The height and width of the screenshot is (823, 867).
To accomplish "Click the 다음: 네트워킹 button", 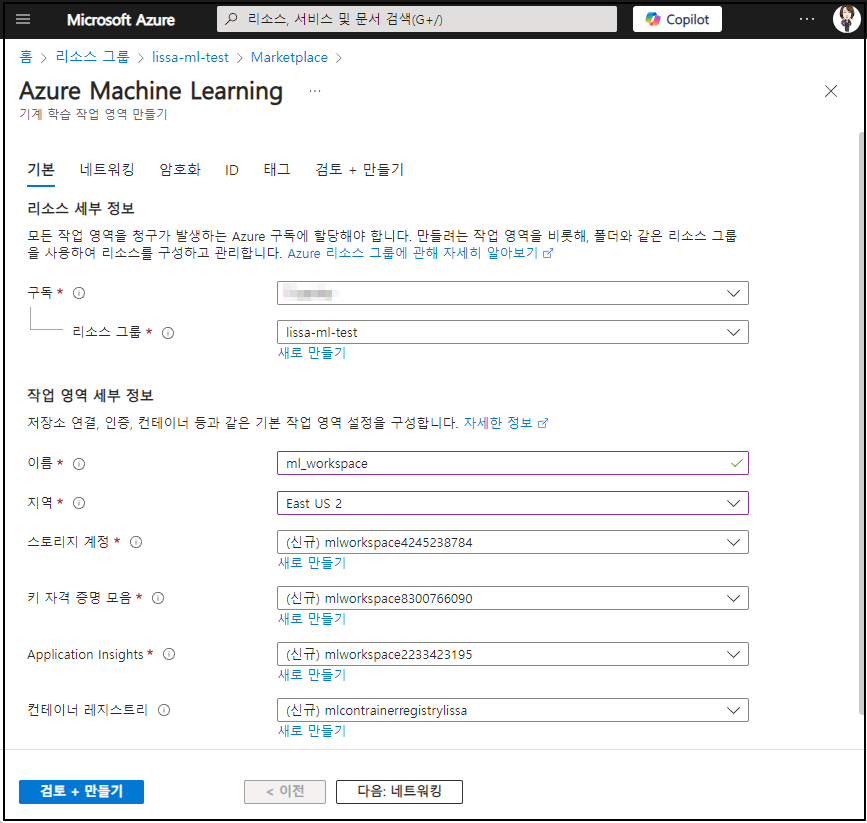I will [398, 791].
